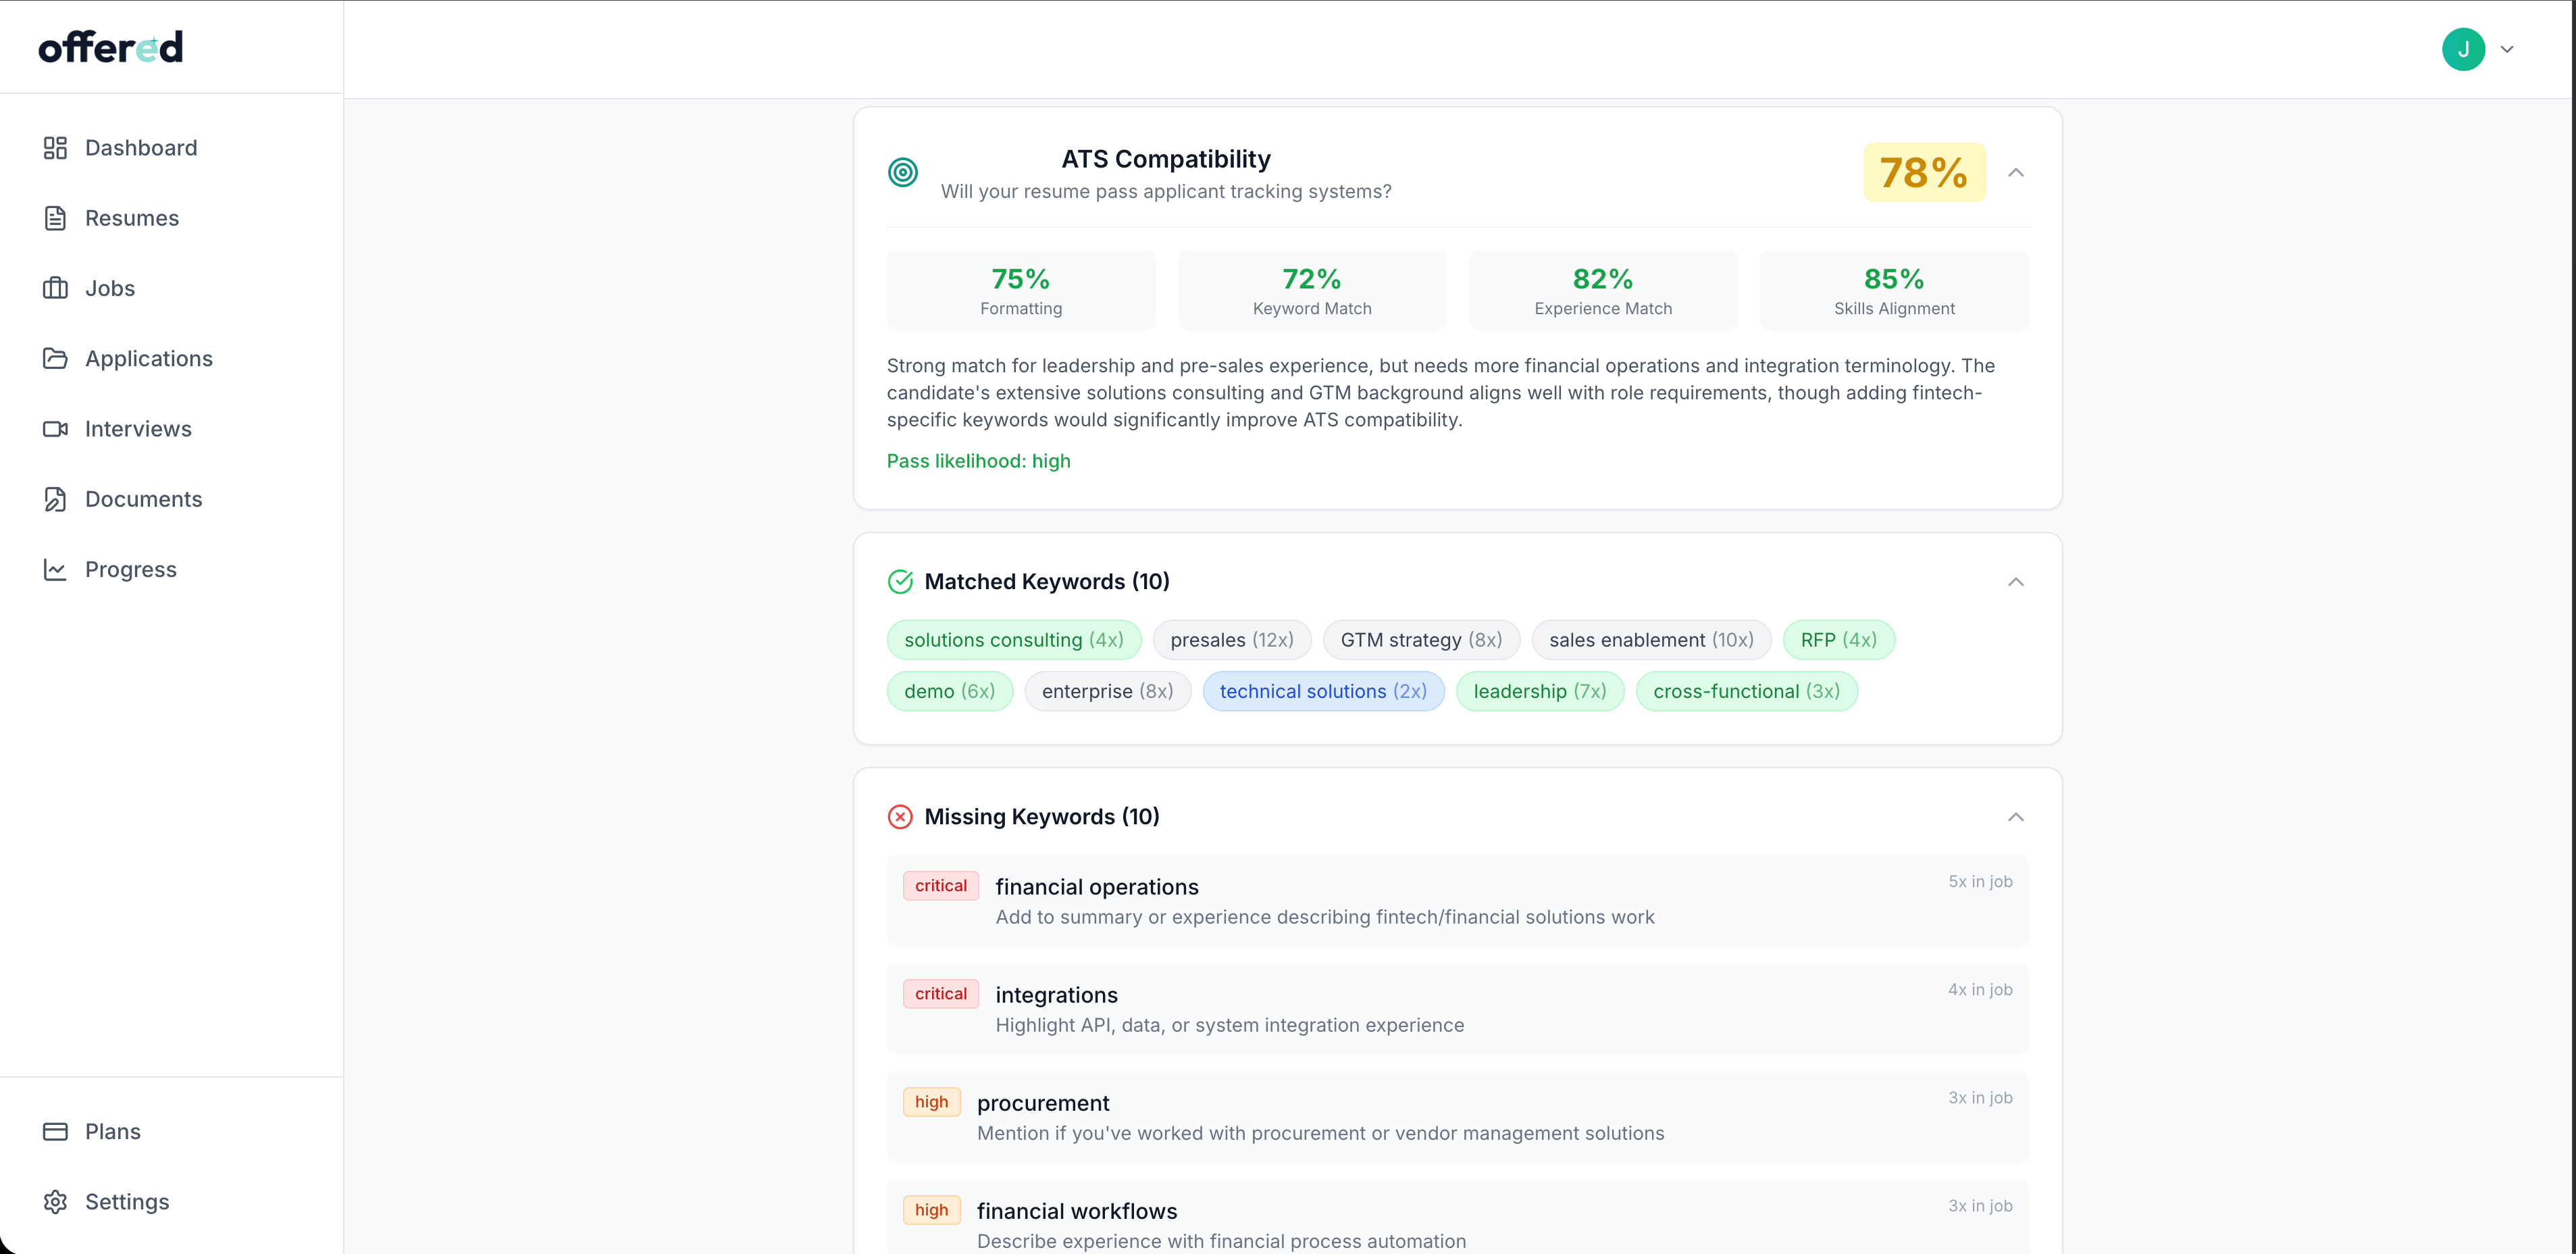Select the 'leadership (7x)' keyword pill

[1539, 691]
